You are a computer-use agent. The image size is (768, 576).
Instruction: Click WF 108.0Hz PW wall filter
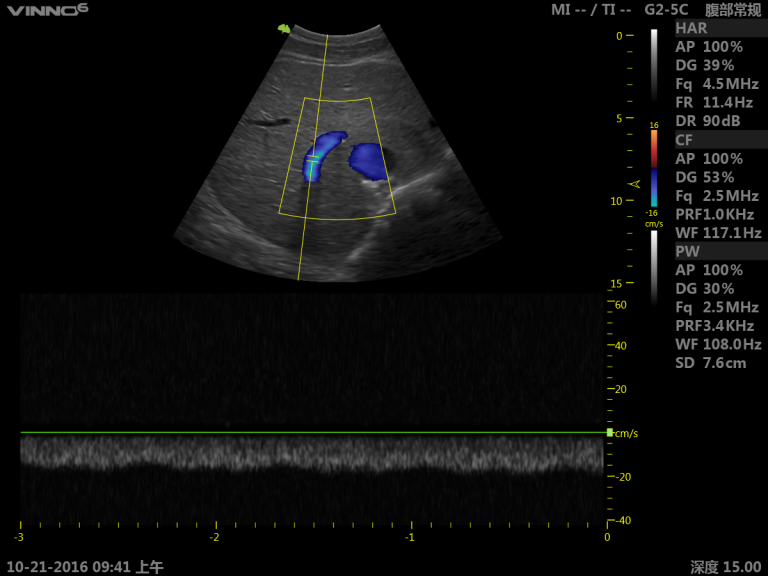coord(719,345)
